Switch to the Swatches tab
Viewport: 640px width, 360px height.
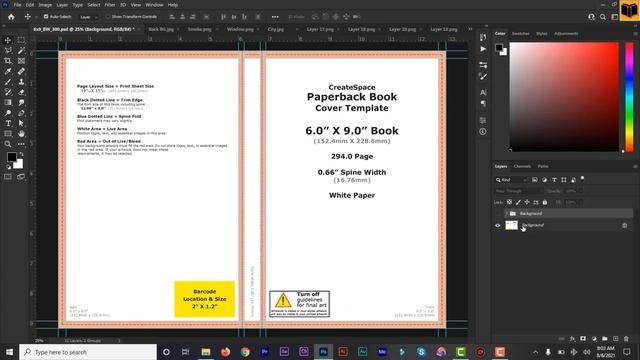coord(520,33)
